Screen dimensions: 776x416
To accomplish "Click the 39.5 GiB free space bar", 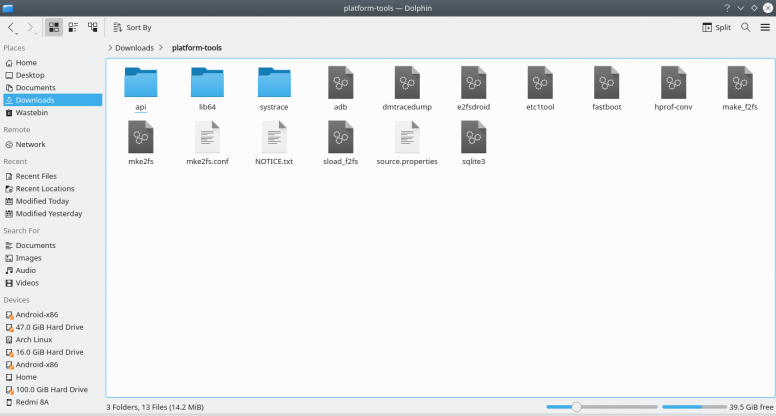I will click(x=694, y=407).
